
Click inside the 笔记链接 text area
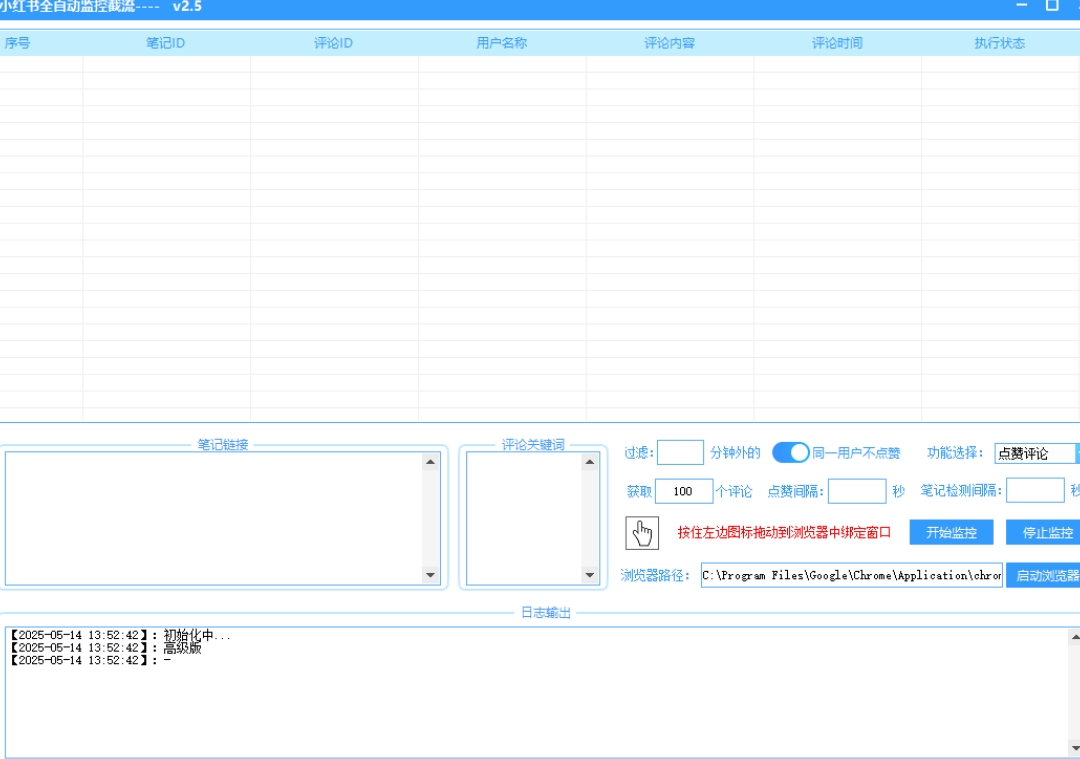tap(213, 517)
